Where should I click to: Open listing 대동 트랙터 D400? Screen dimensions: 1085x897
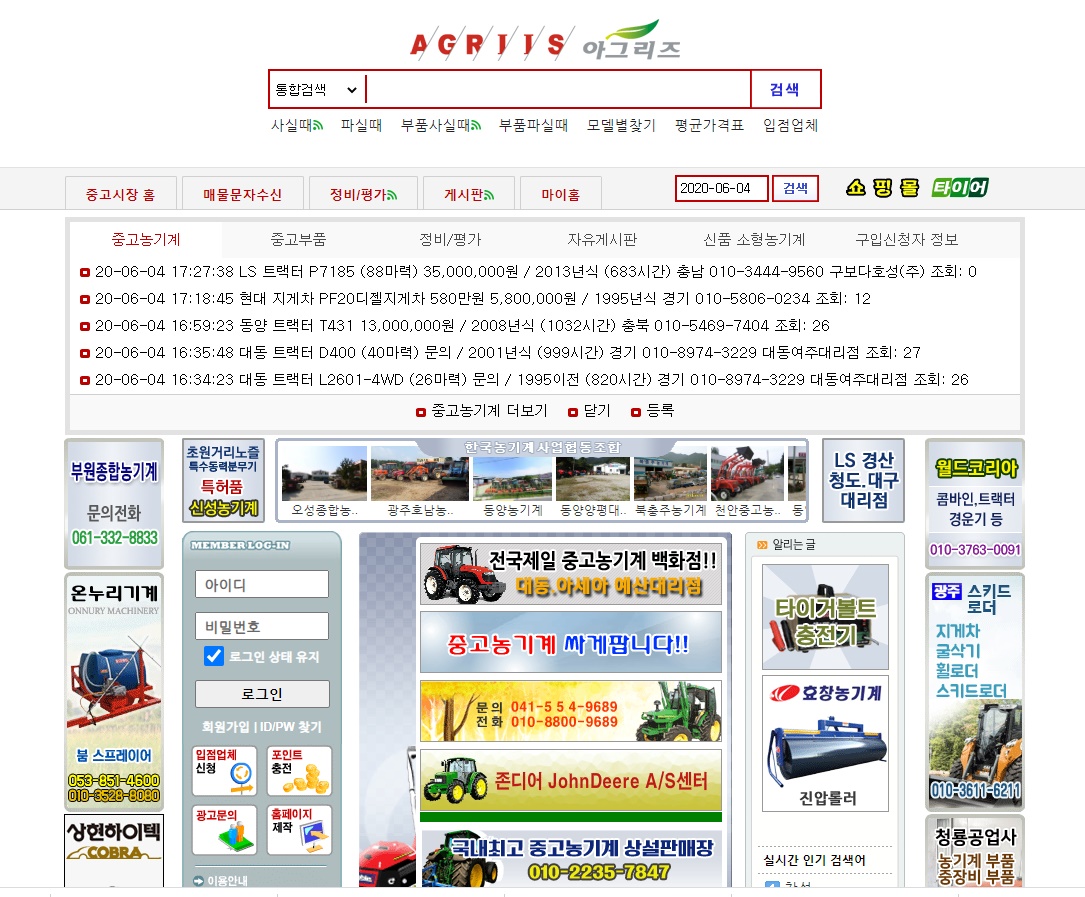click(507, 352)
